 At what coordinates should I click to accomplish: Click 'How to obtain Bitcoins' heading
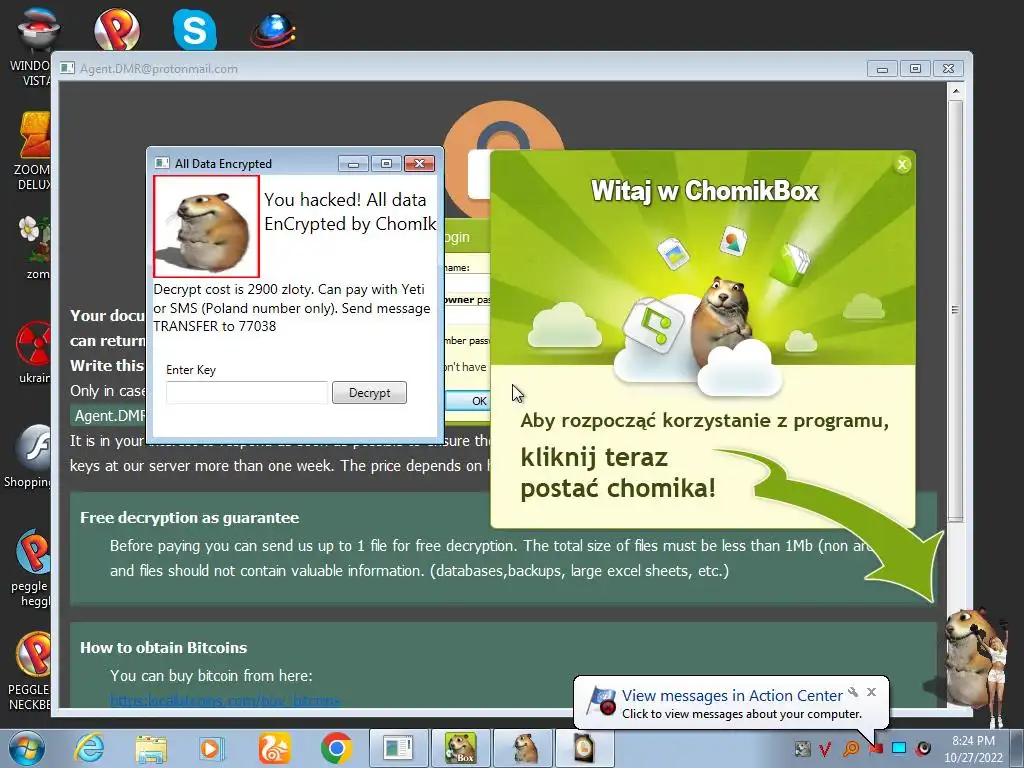163,648
